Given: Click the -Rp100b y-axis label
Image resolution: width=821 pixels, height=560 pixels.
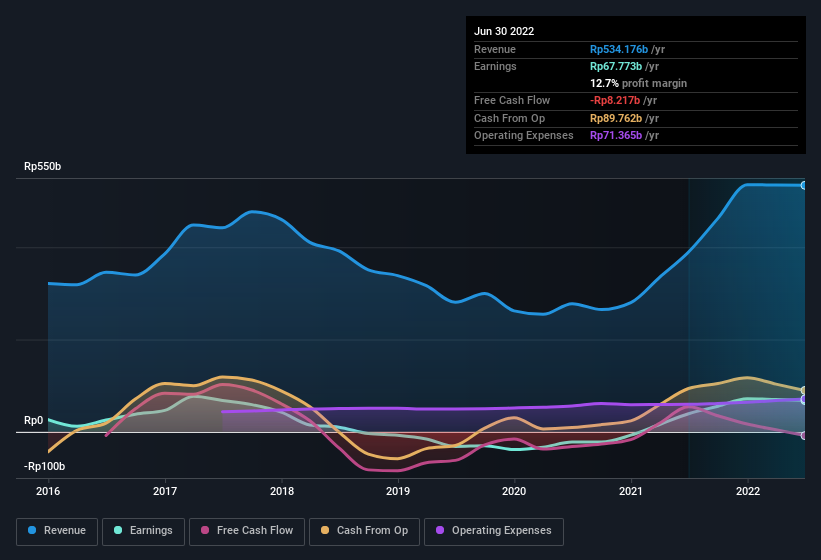Looking at the screenshot, I should [45, 466].
